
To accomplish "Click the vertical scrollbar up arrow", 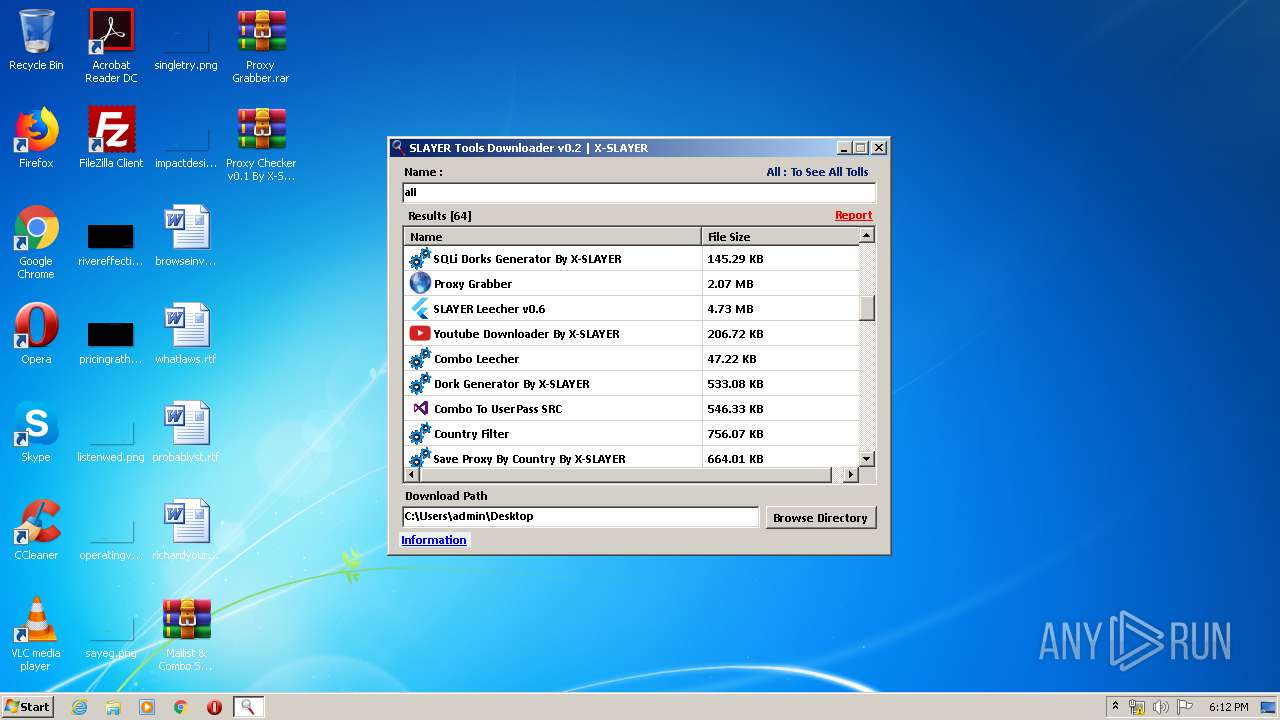I will (867, 235).
